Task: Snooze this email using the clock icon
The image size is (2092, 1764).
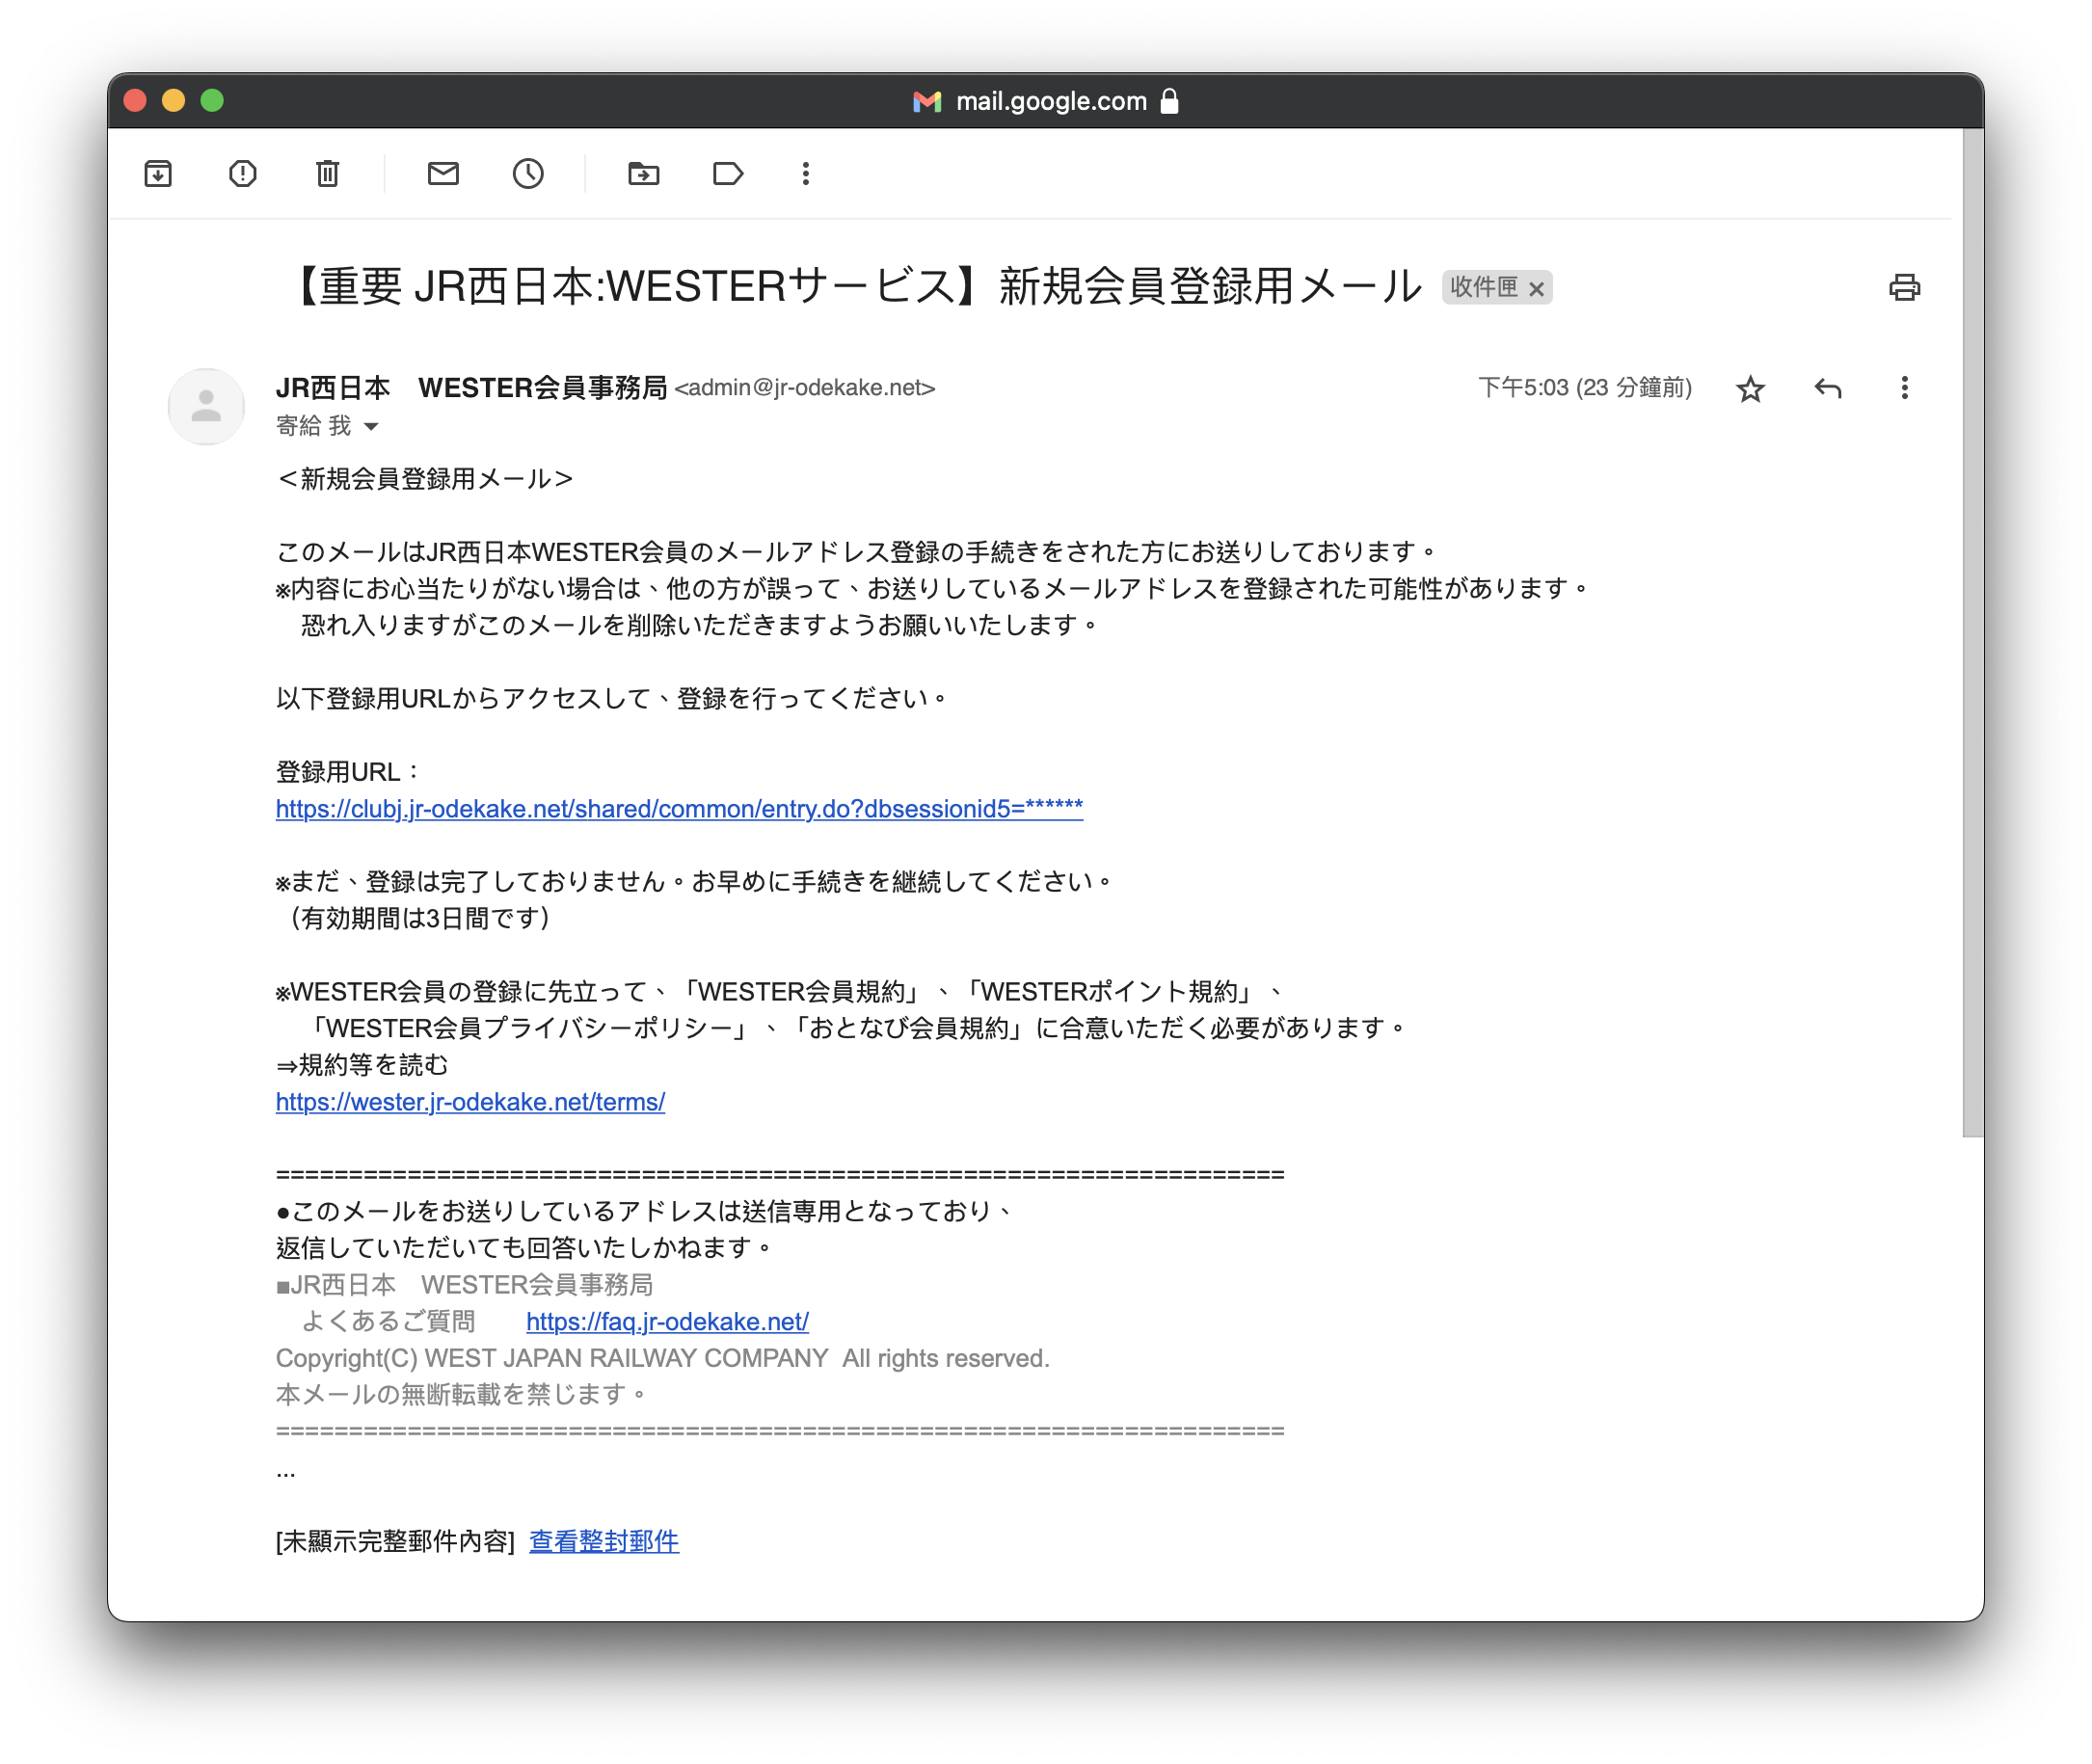Action: 528,174
